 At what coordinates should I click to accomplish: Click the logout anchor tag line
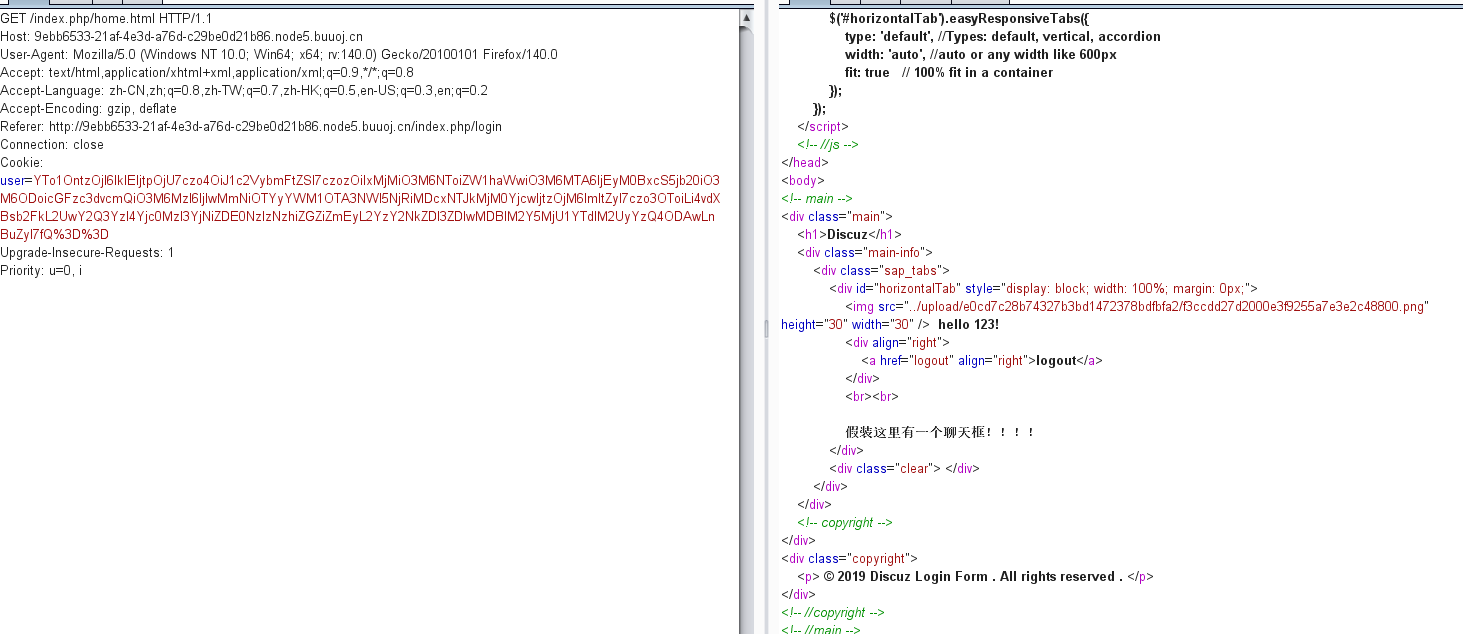click(x=982, y=361)
